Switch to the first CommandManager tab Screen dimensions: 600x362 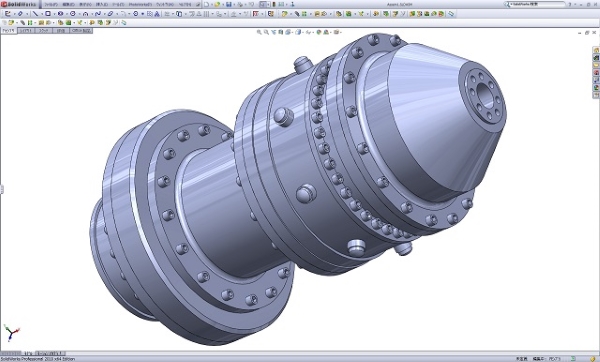pyautogui.click(x=8, y=31)
